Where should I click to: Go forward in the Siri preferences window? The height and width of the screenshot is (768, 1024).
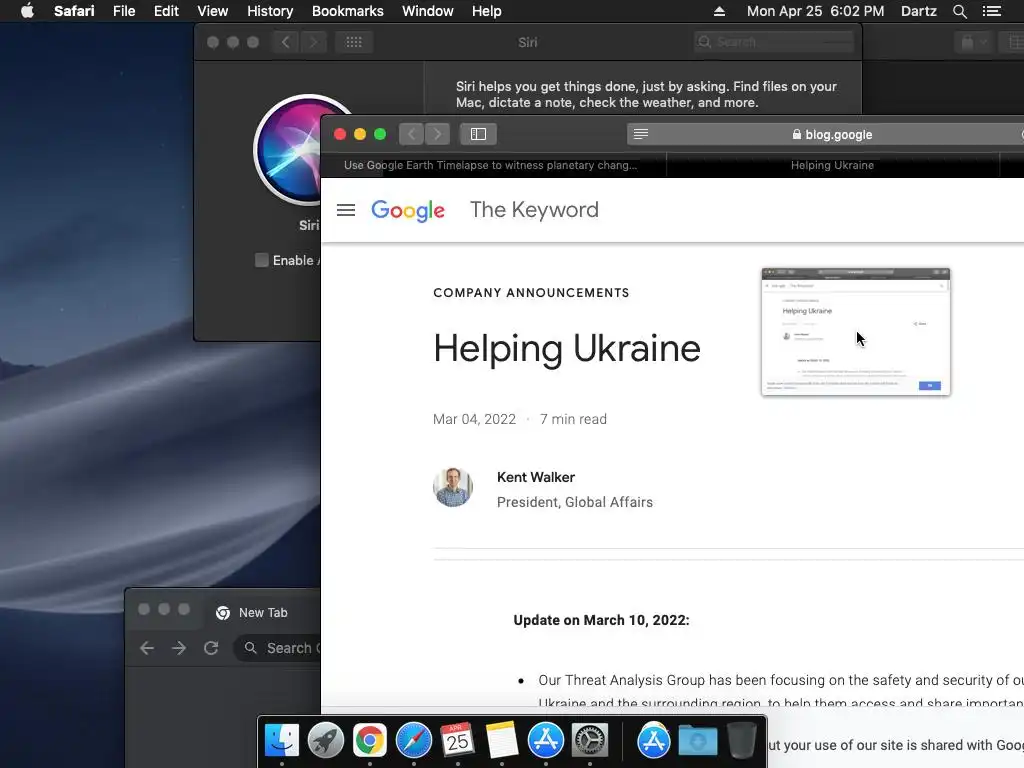point(313,42)
